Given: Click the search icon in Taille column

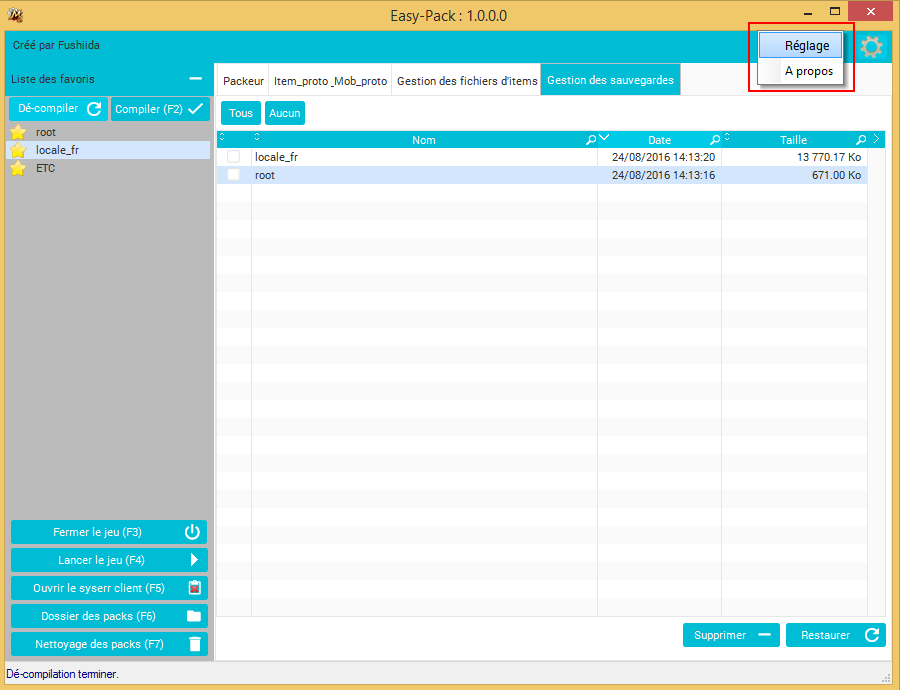Looking at the screenshot, I should pyautogui.click(x=861, y=139).
